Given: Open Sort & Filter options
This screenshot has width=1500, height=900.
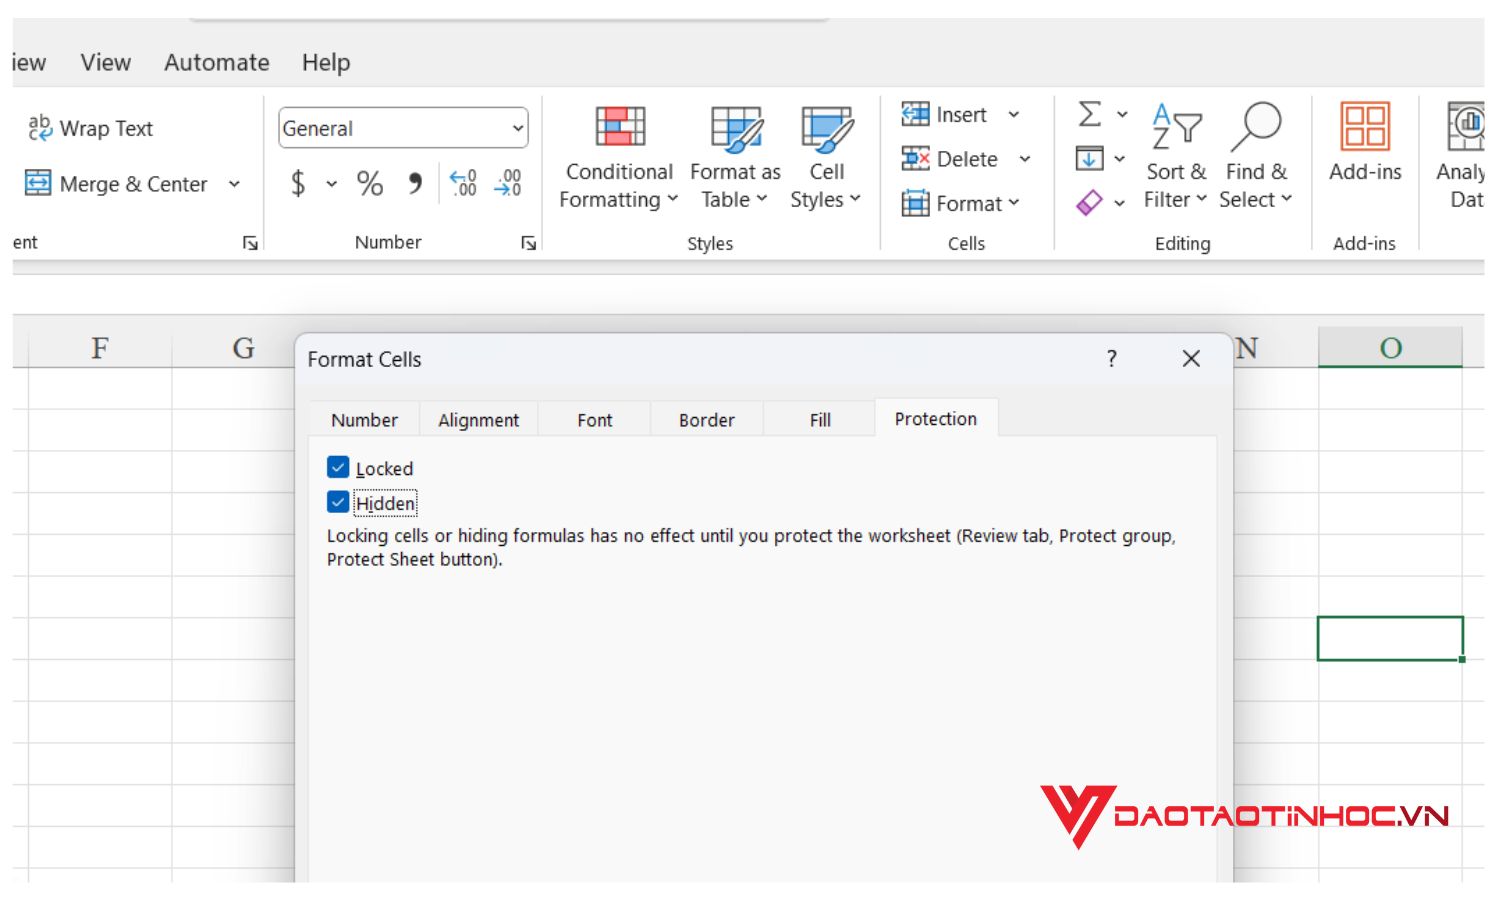Looking at the screenshot, I should click(1176, 160).
